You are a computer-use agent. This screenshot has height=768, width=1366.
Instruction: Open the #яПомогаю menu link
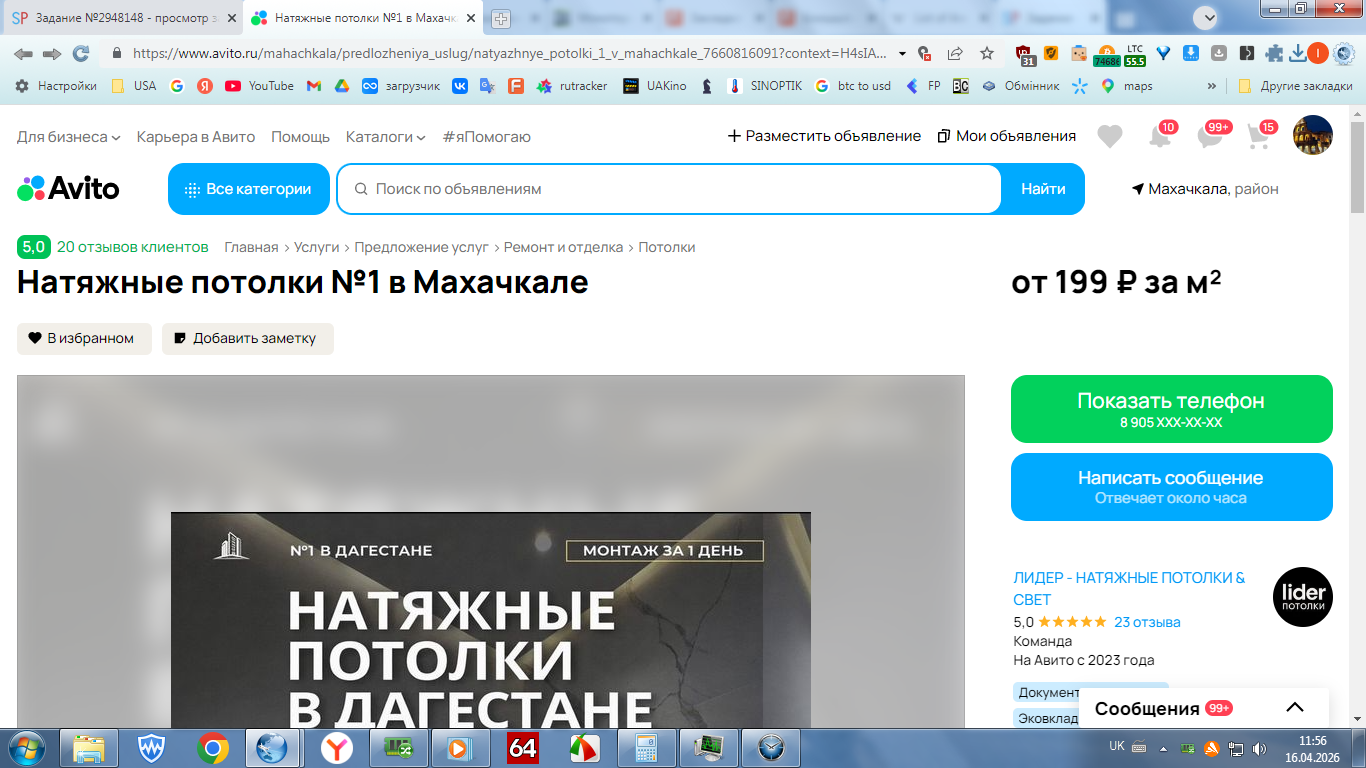coord(486,136)
